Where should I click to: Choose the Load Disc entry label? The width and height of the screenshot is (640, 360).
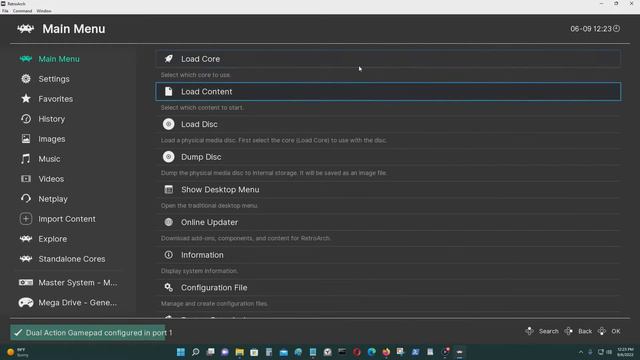[x=199, y=124]
